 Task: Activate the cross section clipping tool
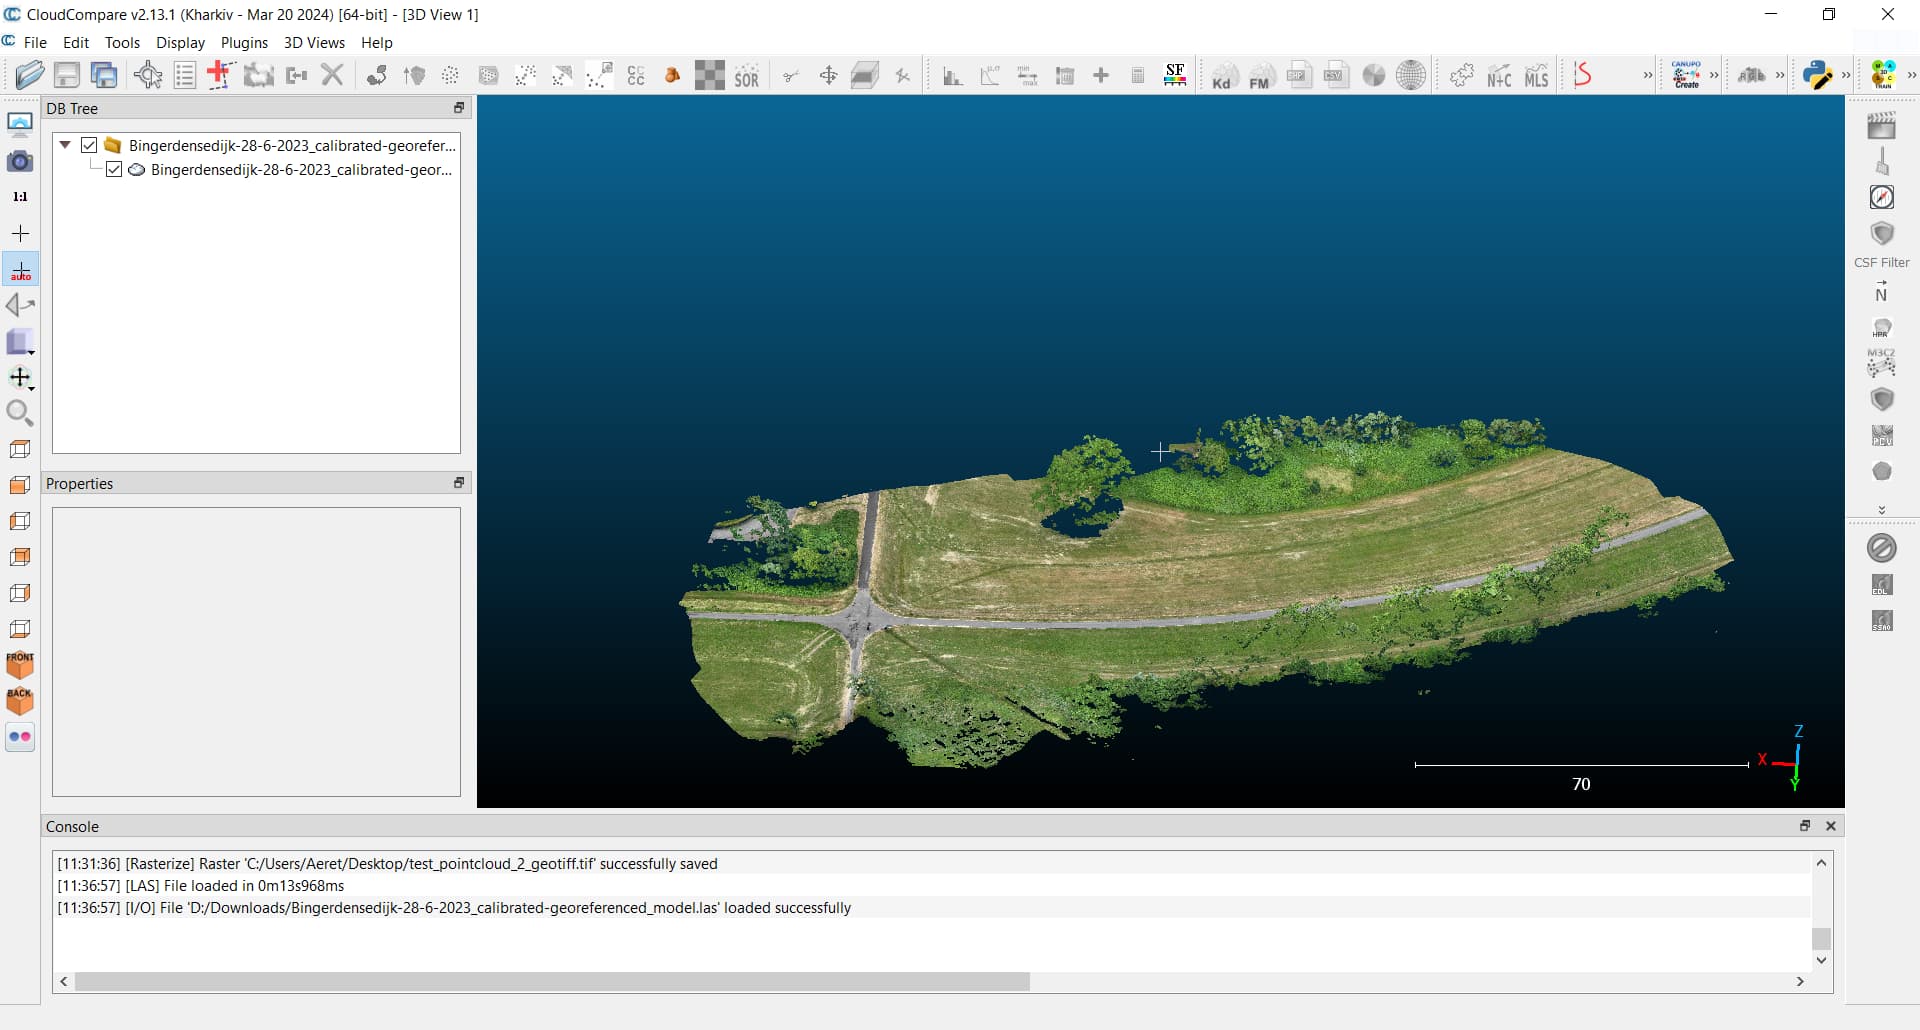pyautogui.click(x=865, y=75)
